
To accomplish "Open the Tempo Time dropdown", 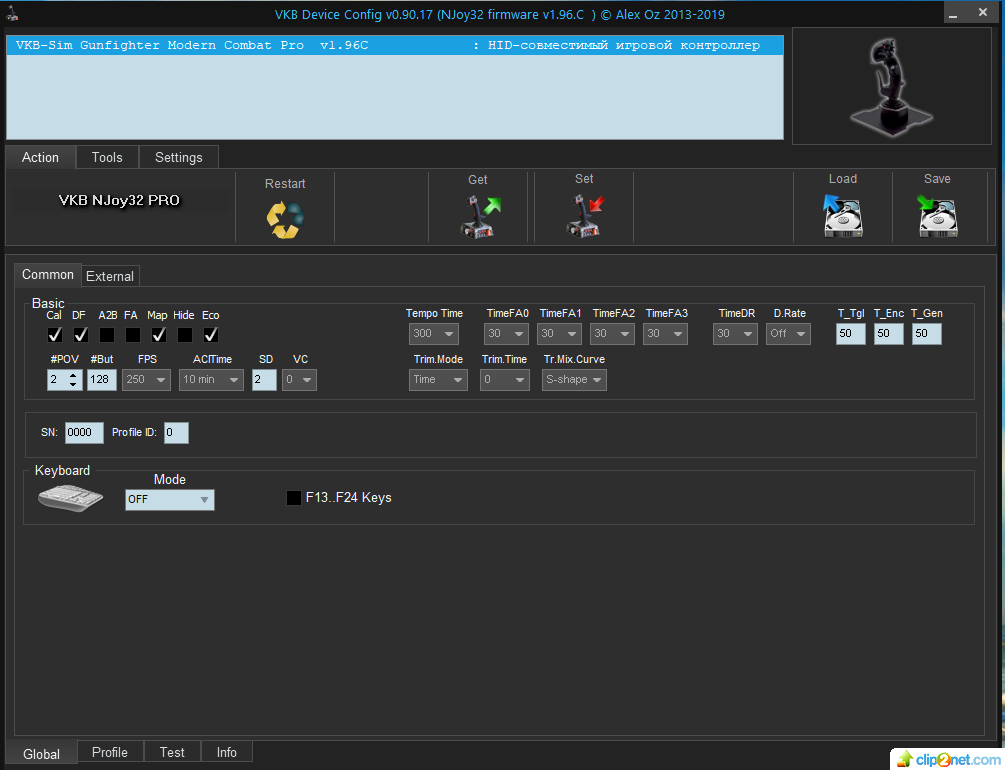I will [434, 333].
